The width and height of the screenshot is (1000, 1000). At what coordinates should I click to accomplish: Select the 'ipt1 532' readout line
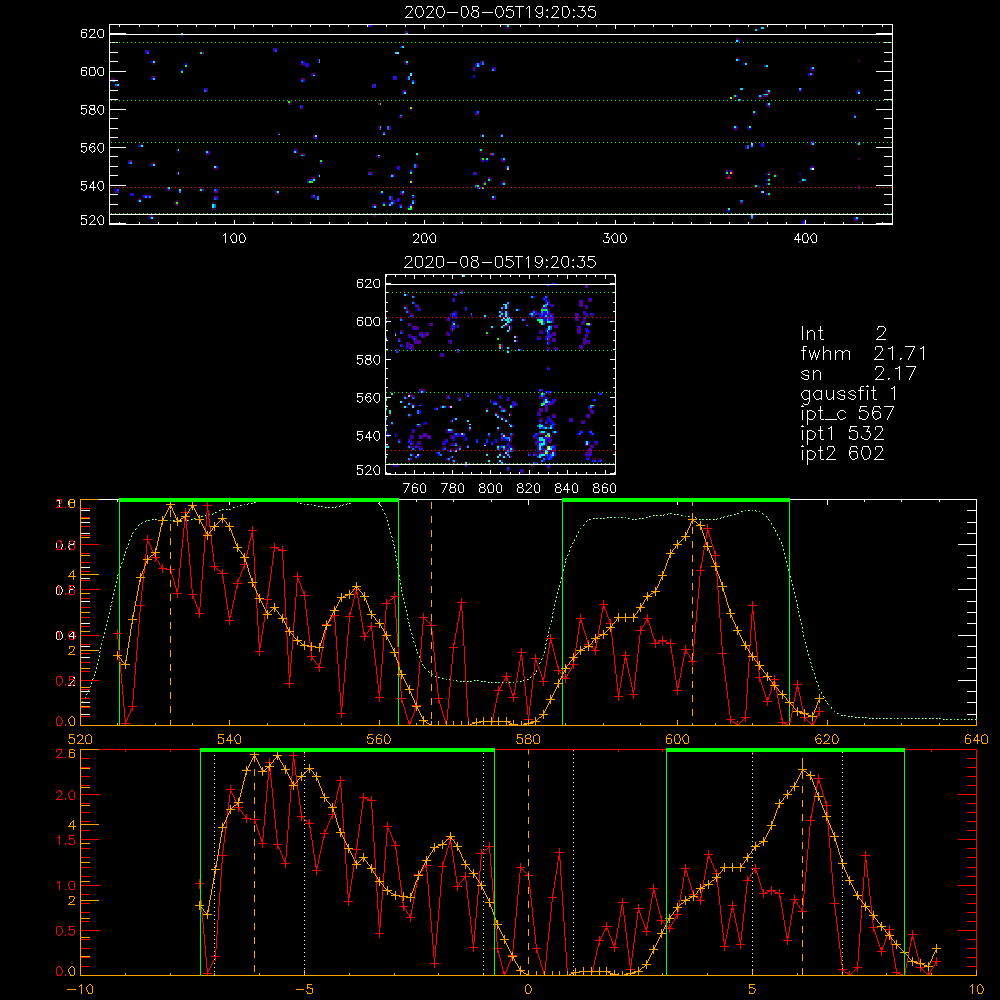pos(842,434)
